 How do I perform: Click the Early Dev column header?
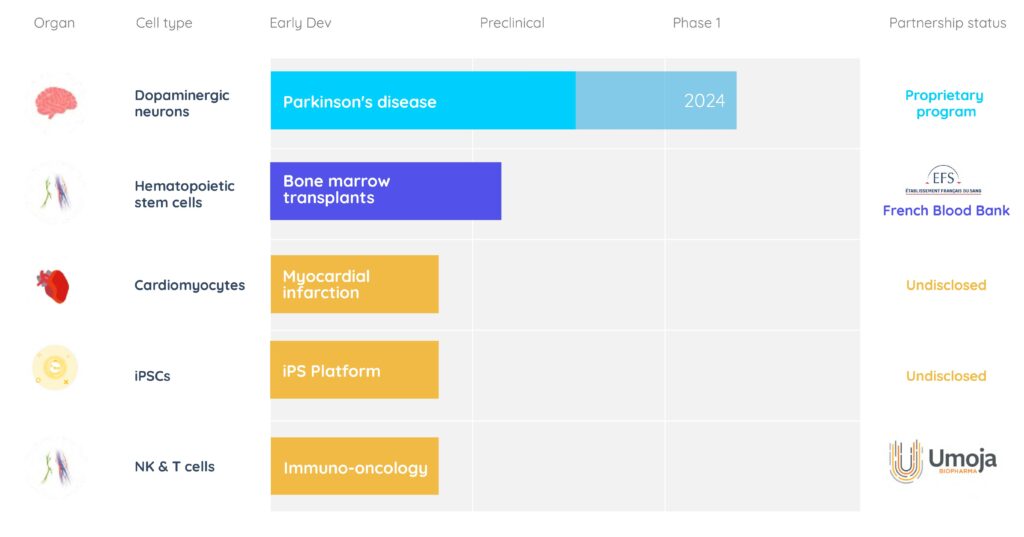pyautogui.click(x=300, y=23)
